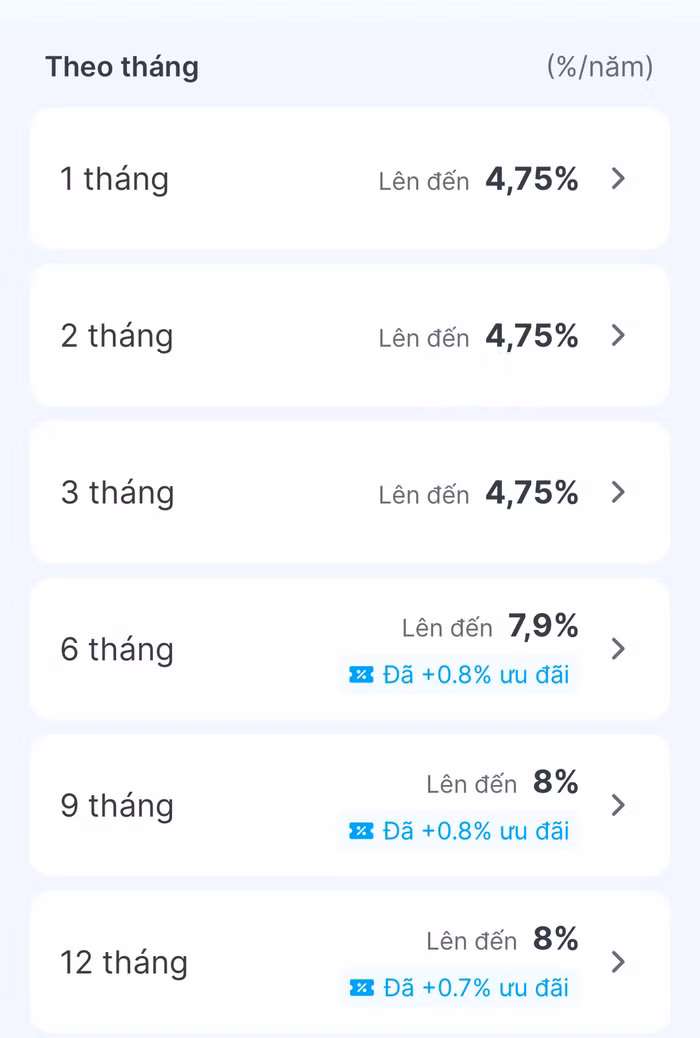The width and height of the screenshot is (700, 1038).
Task: Click the coupon icon in the 6 tháng row
Action: tap(361, 675)
